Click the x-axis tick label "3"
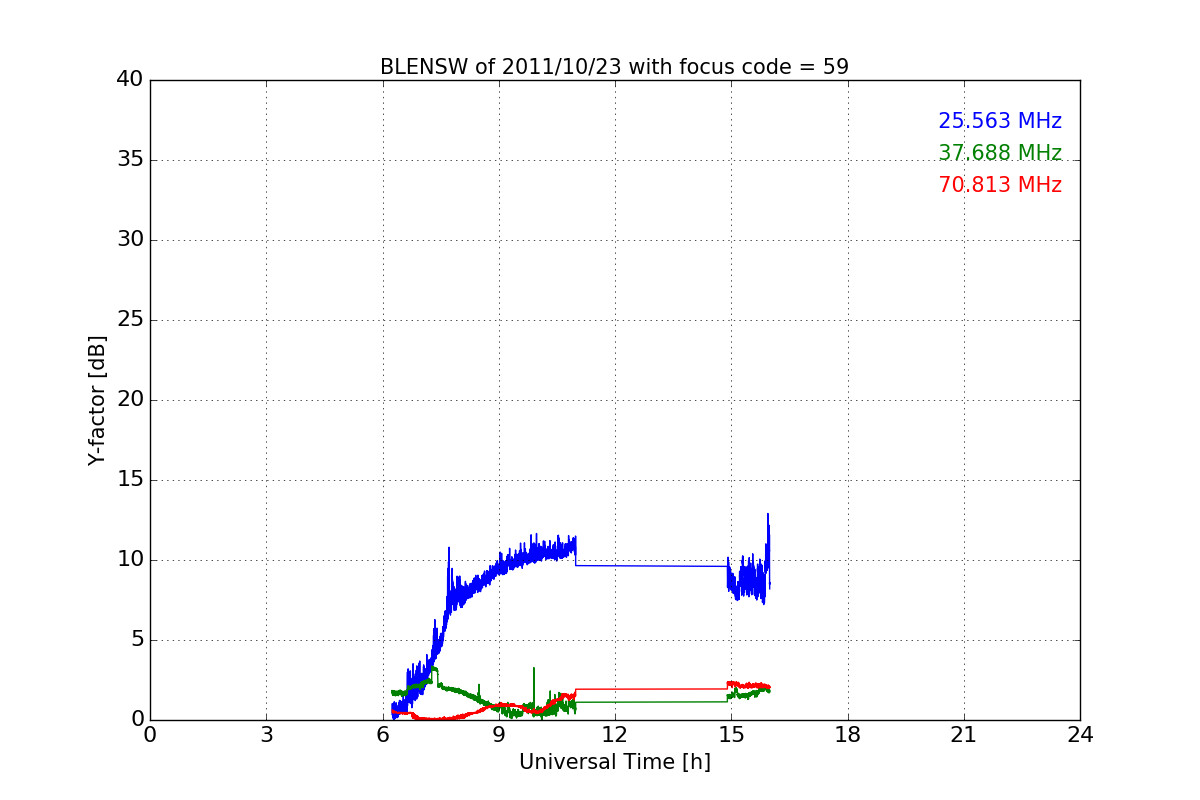The height and width of the screenshot is (800, 1200). point(266,735)
